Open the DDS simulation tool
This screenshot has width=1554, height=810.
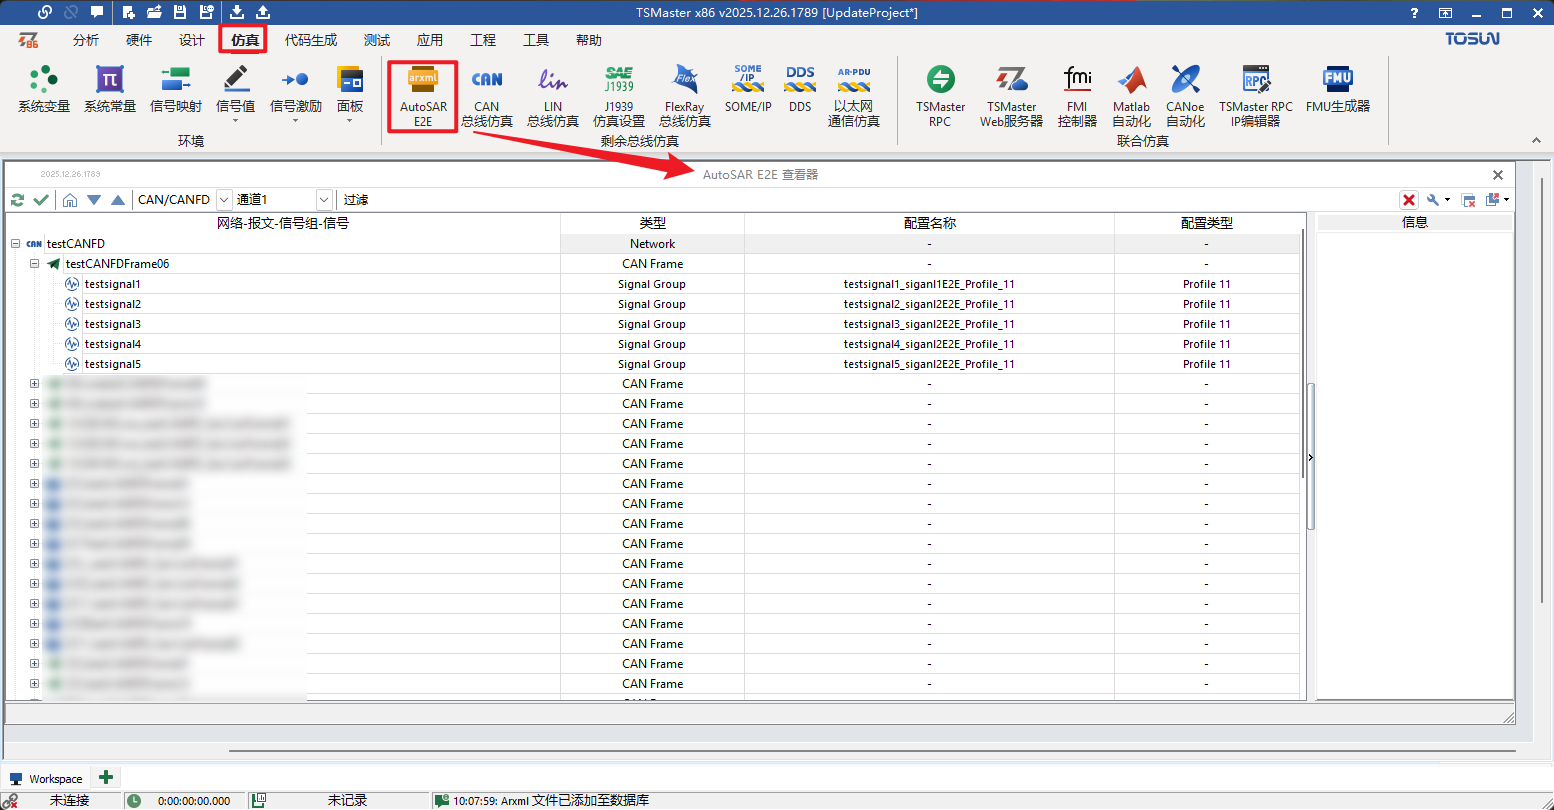click(x=800, y=90)
